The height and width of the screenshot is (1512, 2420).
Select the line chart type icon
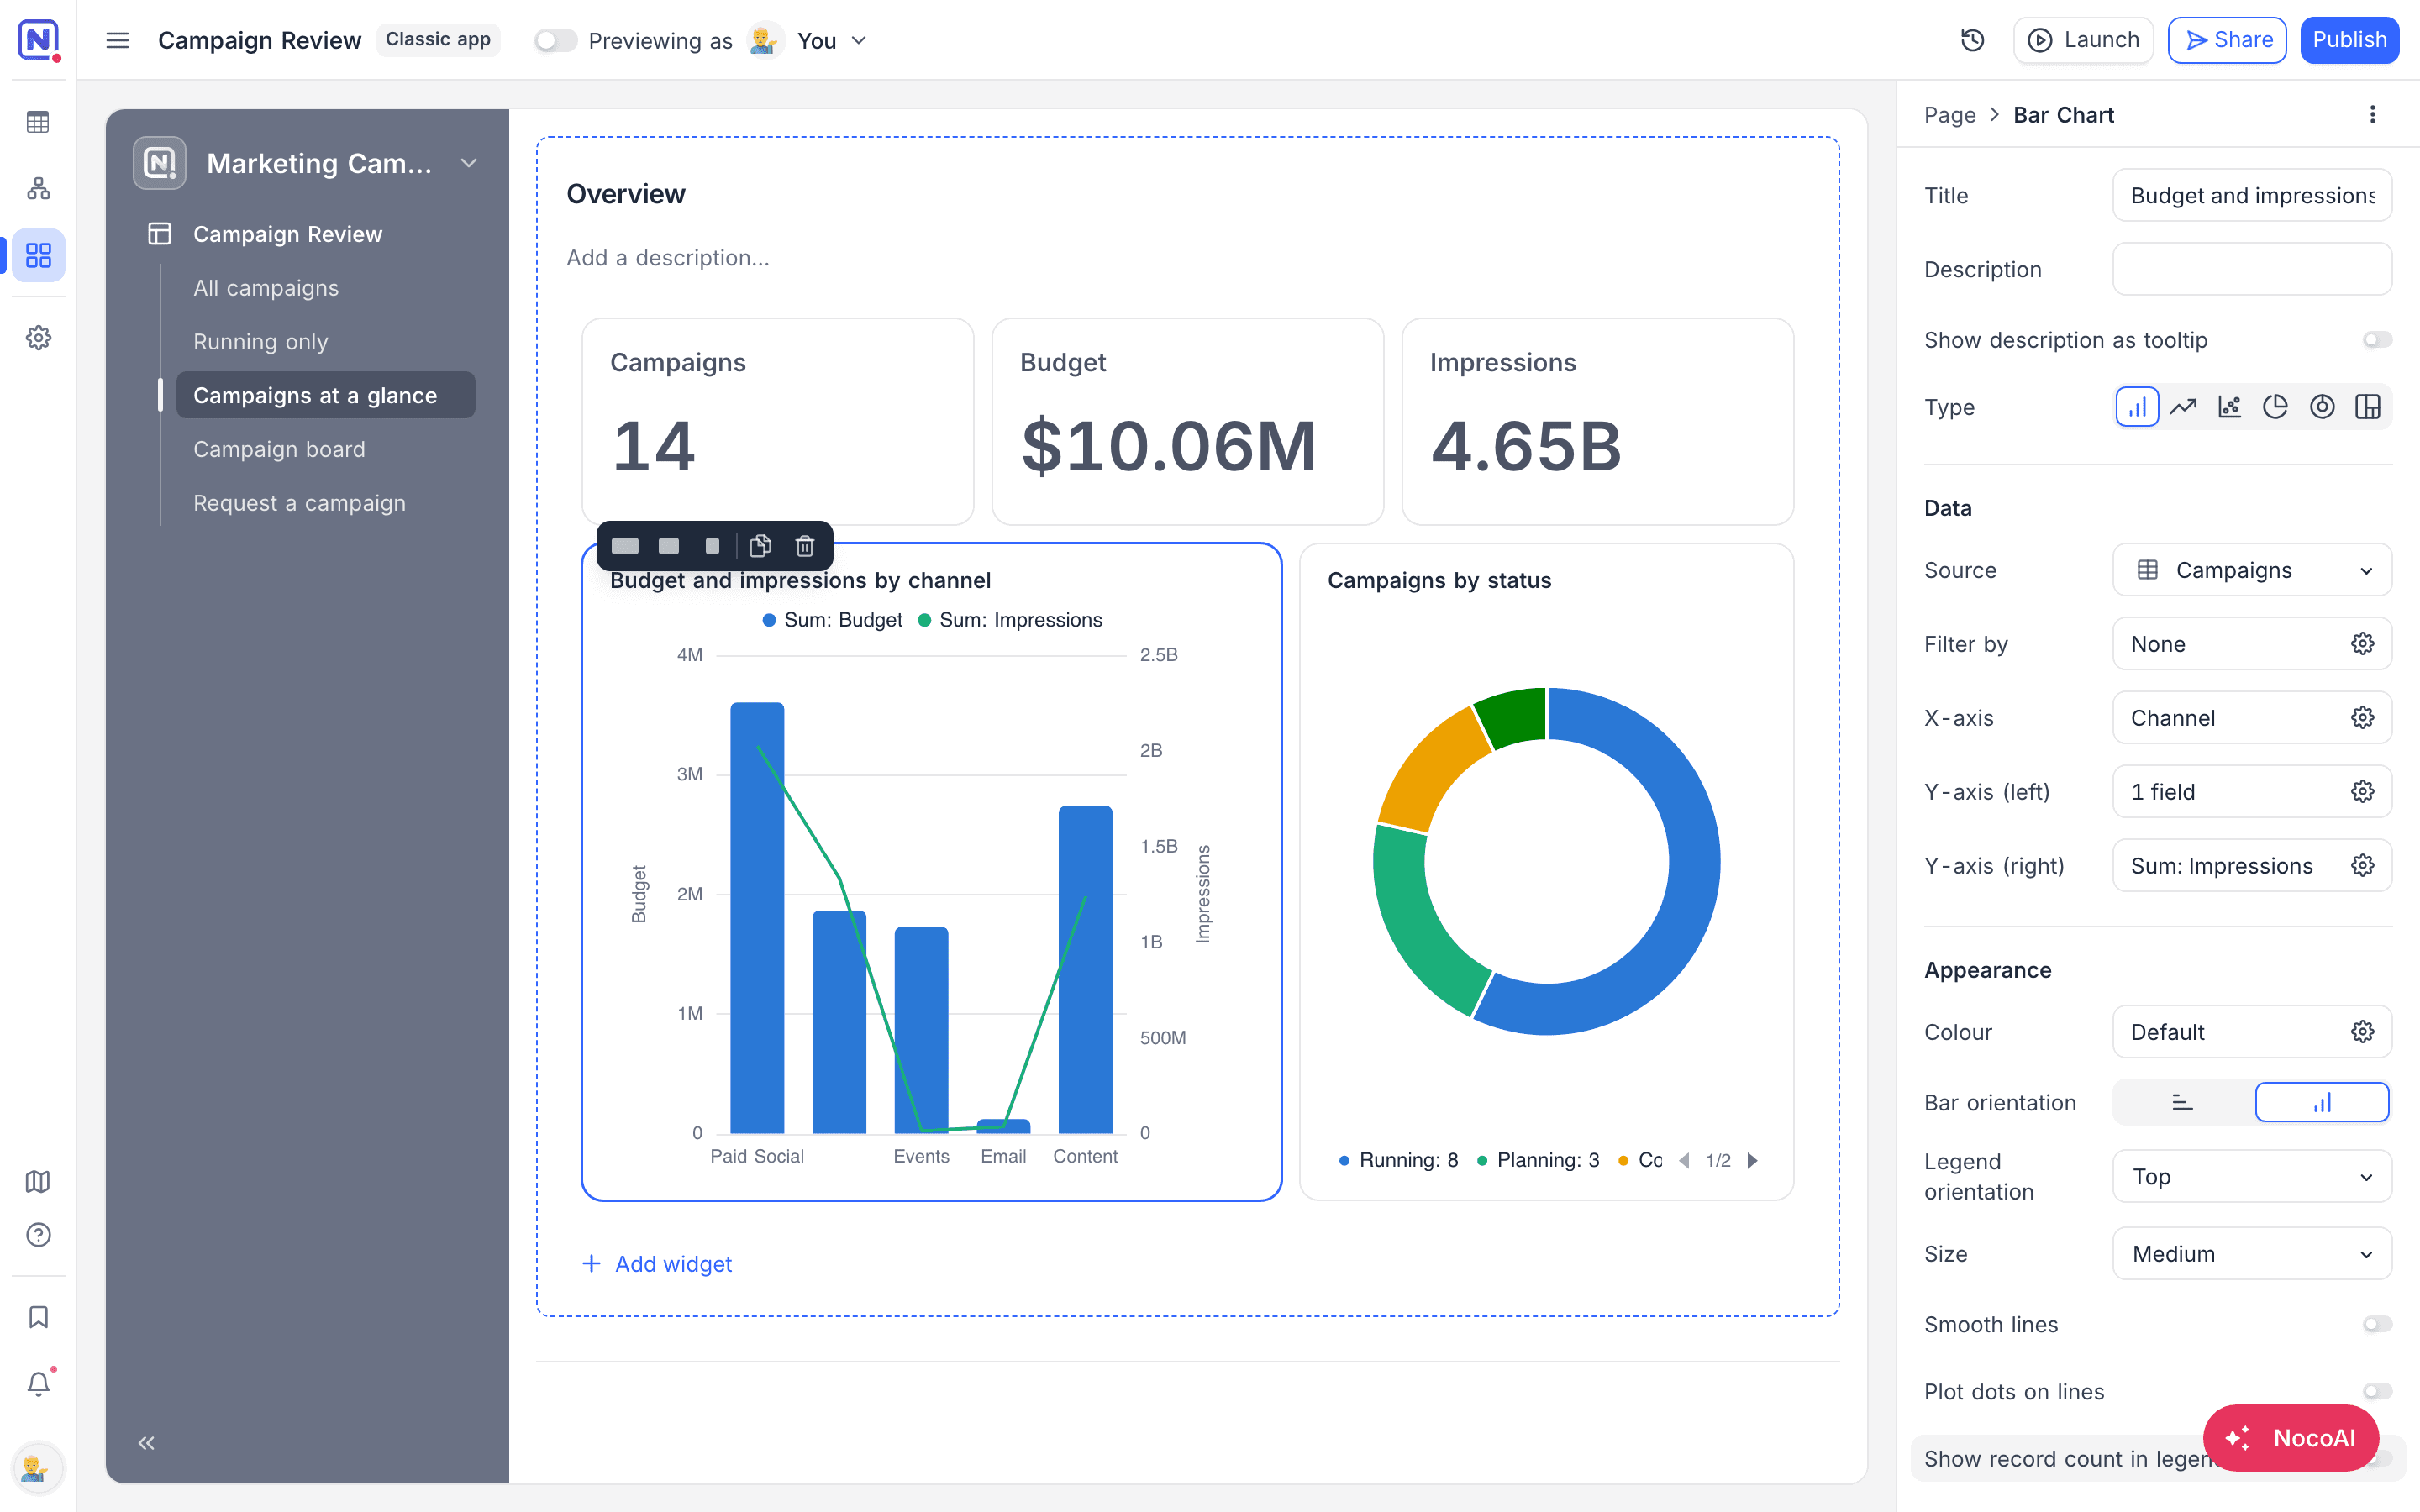tap(2183, 407)
